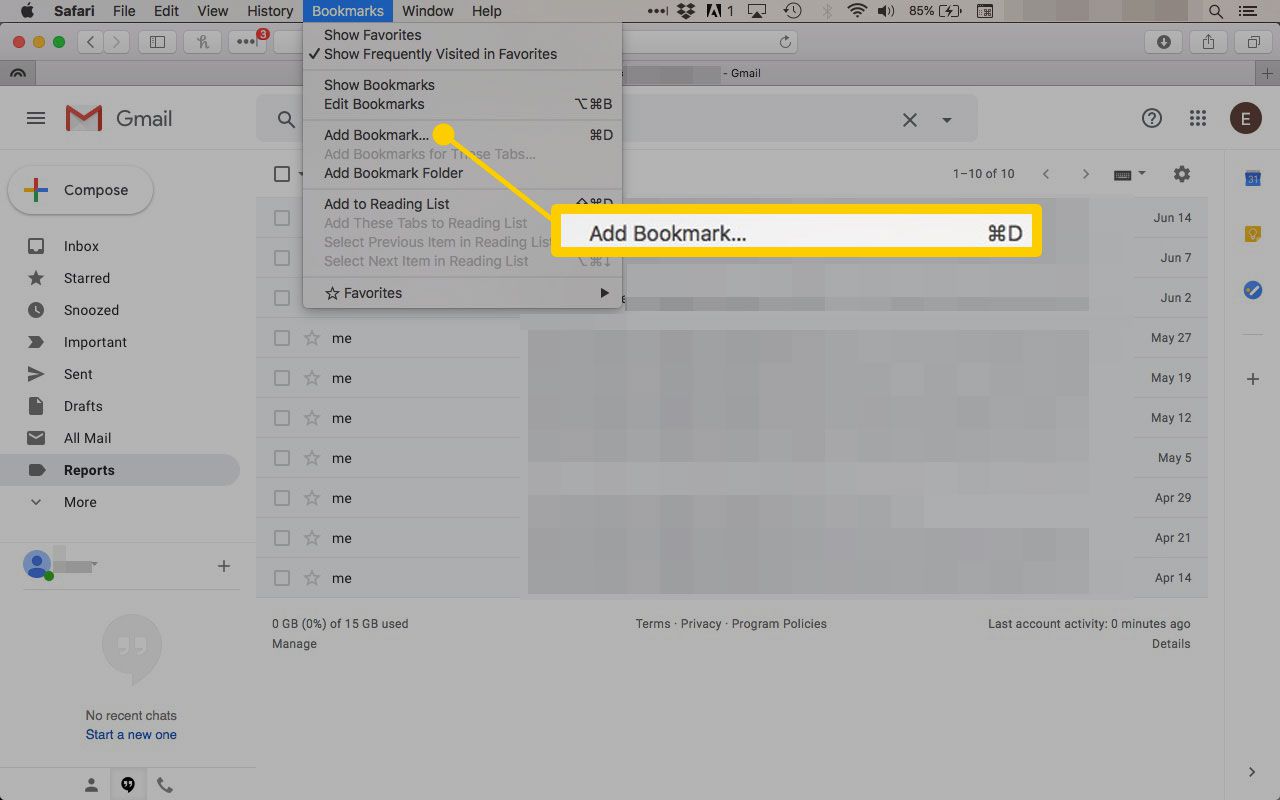Reload the page in Safari
Screen dimensions: 1280x800
pos(785,42)
